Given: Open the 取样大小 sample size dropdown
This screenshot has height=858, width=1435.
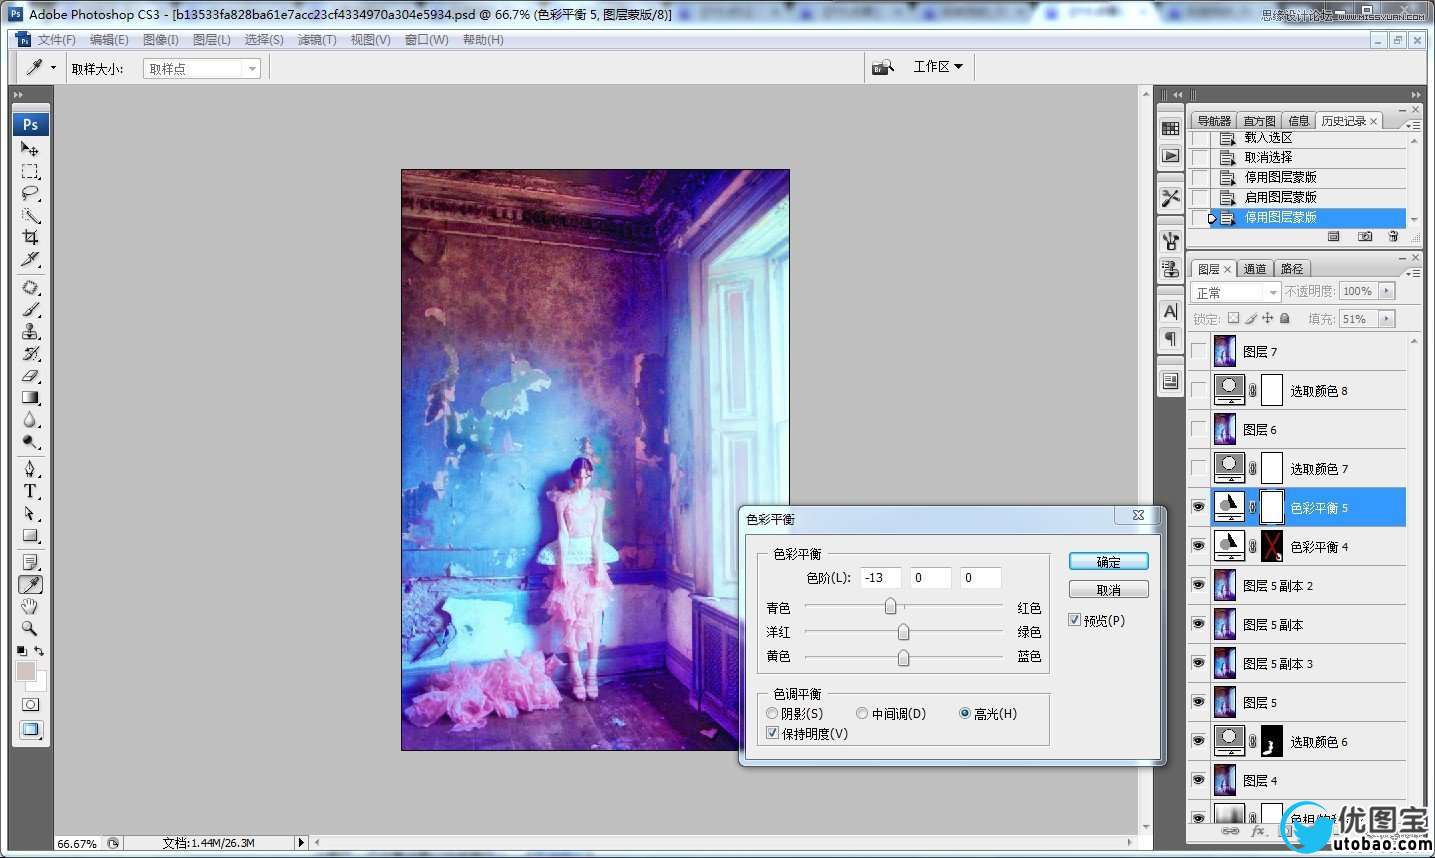Looking at the screenshot, I should click(202, 69).
